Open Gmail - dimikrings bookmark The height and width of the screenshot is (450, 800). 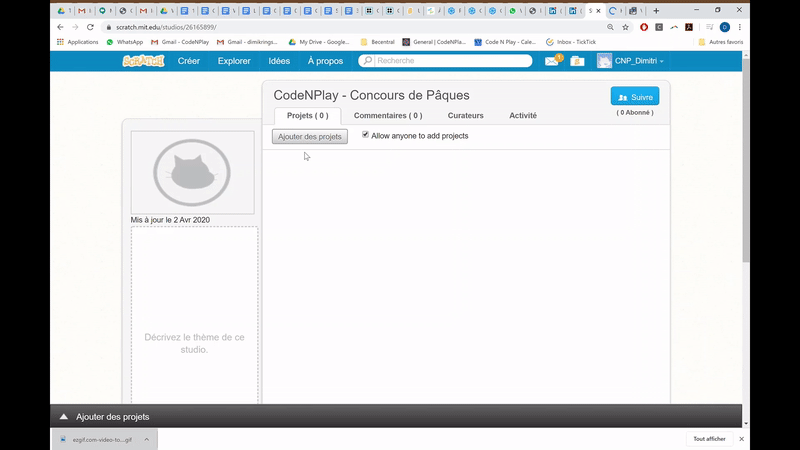247,42
